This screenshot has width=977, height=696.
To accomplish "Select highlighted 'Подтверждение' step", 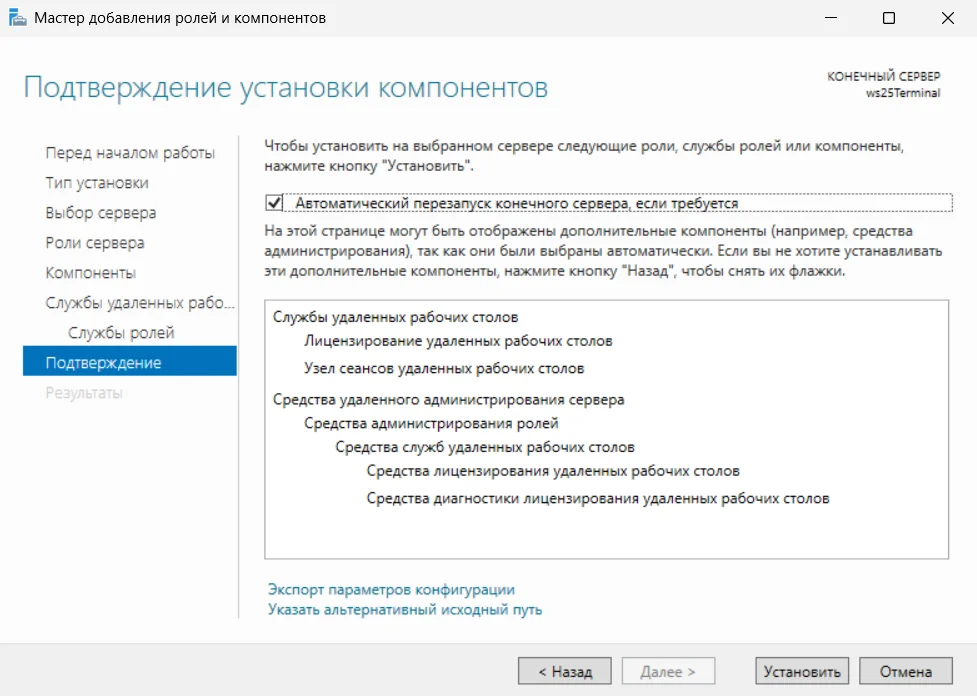I will (x=130, y=361).
